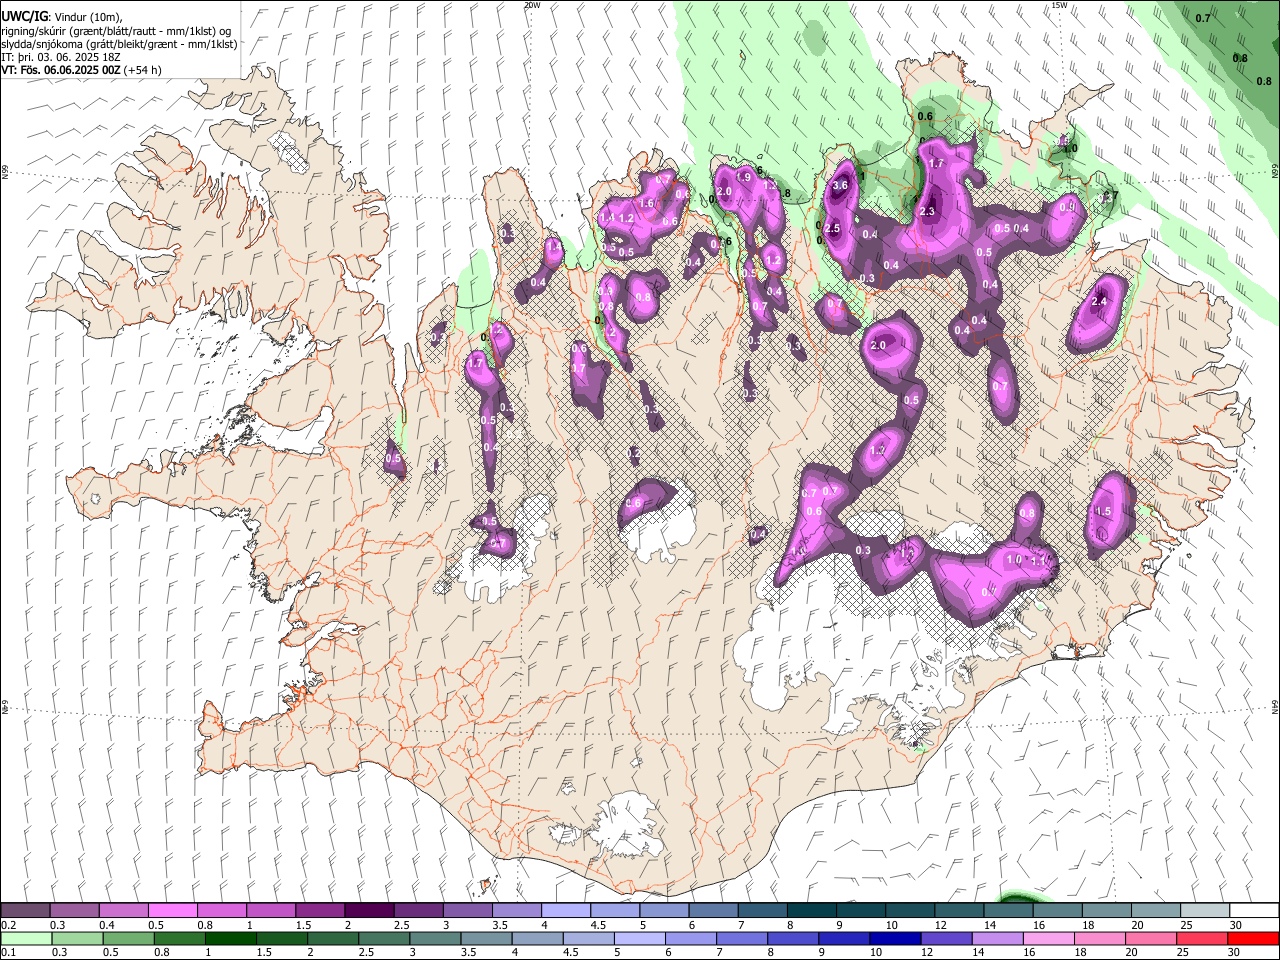Click the 20W longitude label at top edge
This screenshot has width=1280, height=960.
(532, 5)
